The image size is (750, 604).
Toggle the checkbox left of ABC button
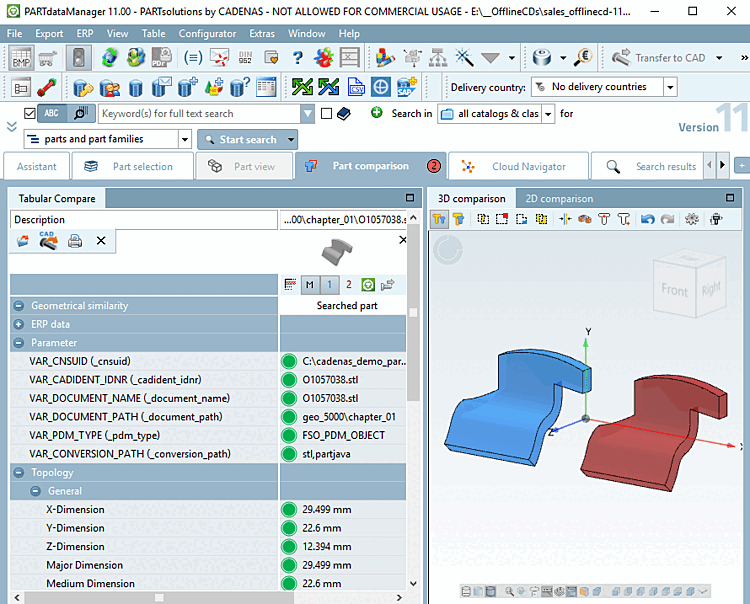pos(29,114)
